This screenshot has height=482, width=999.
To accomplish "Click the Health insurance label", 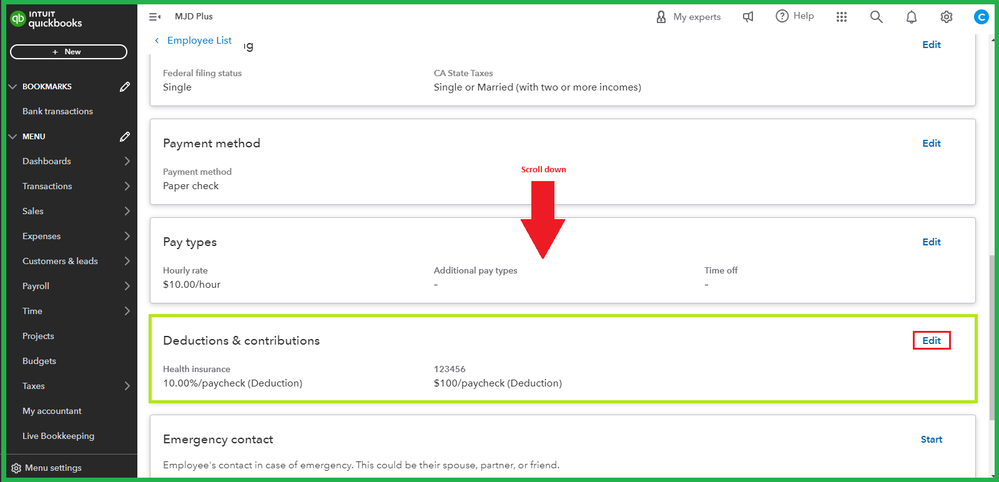I will pos(196,369).
